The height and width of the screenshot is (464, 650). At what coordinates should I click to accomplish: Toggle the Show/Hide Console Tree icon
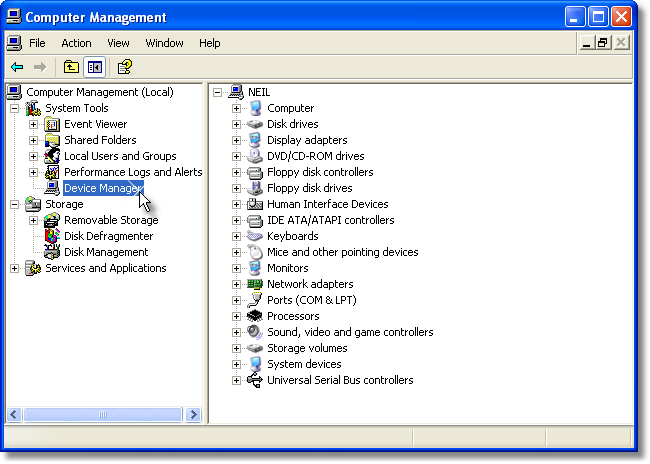pos(95,67)
